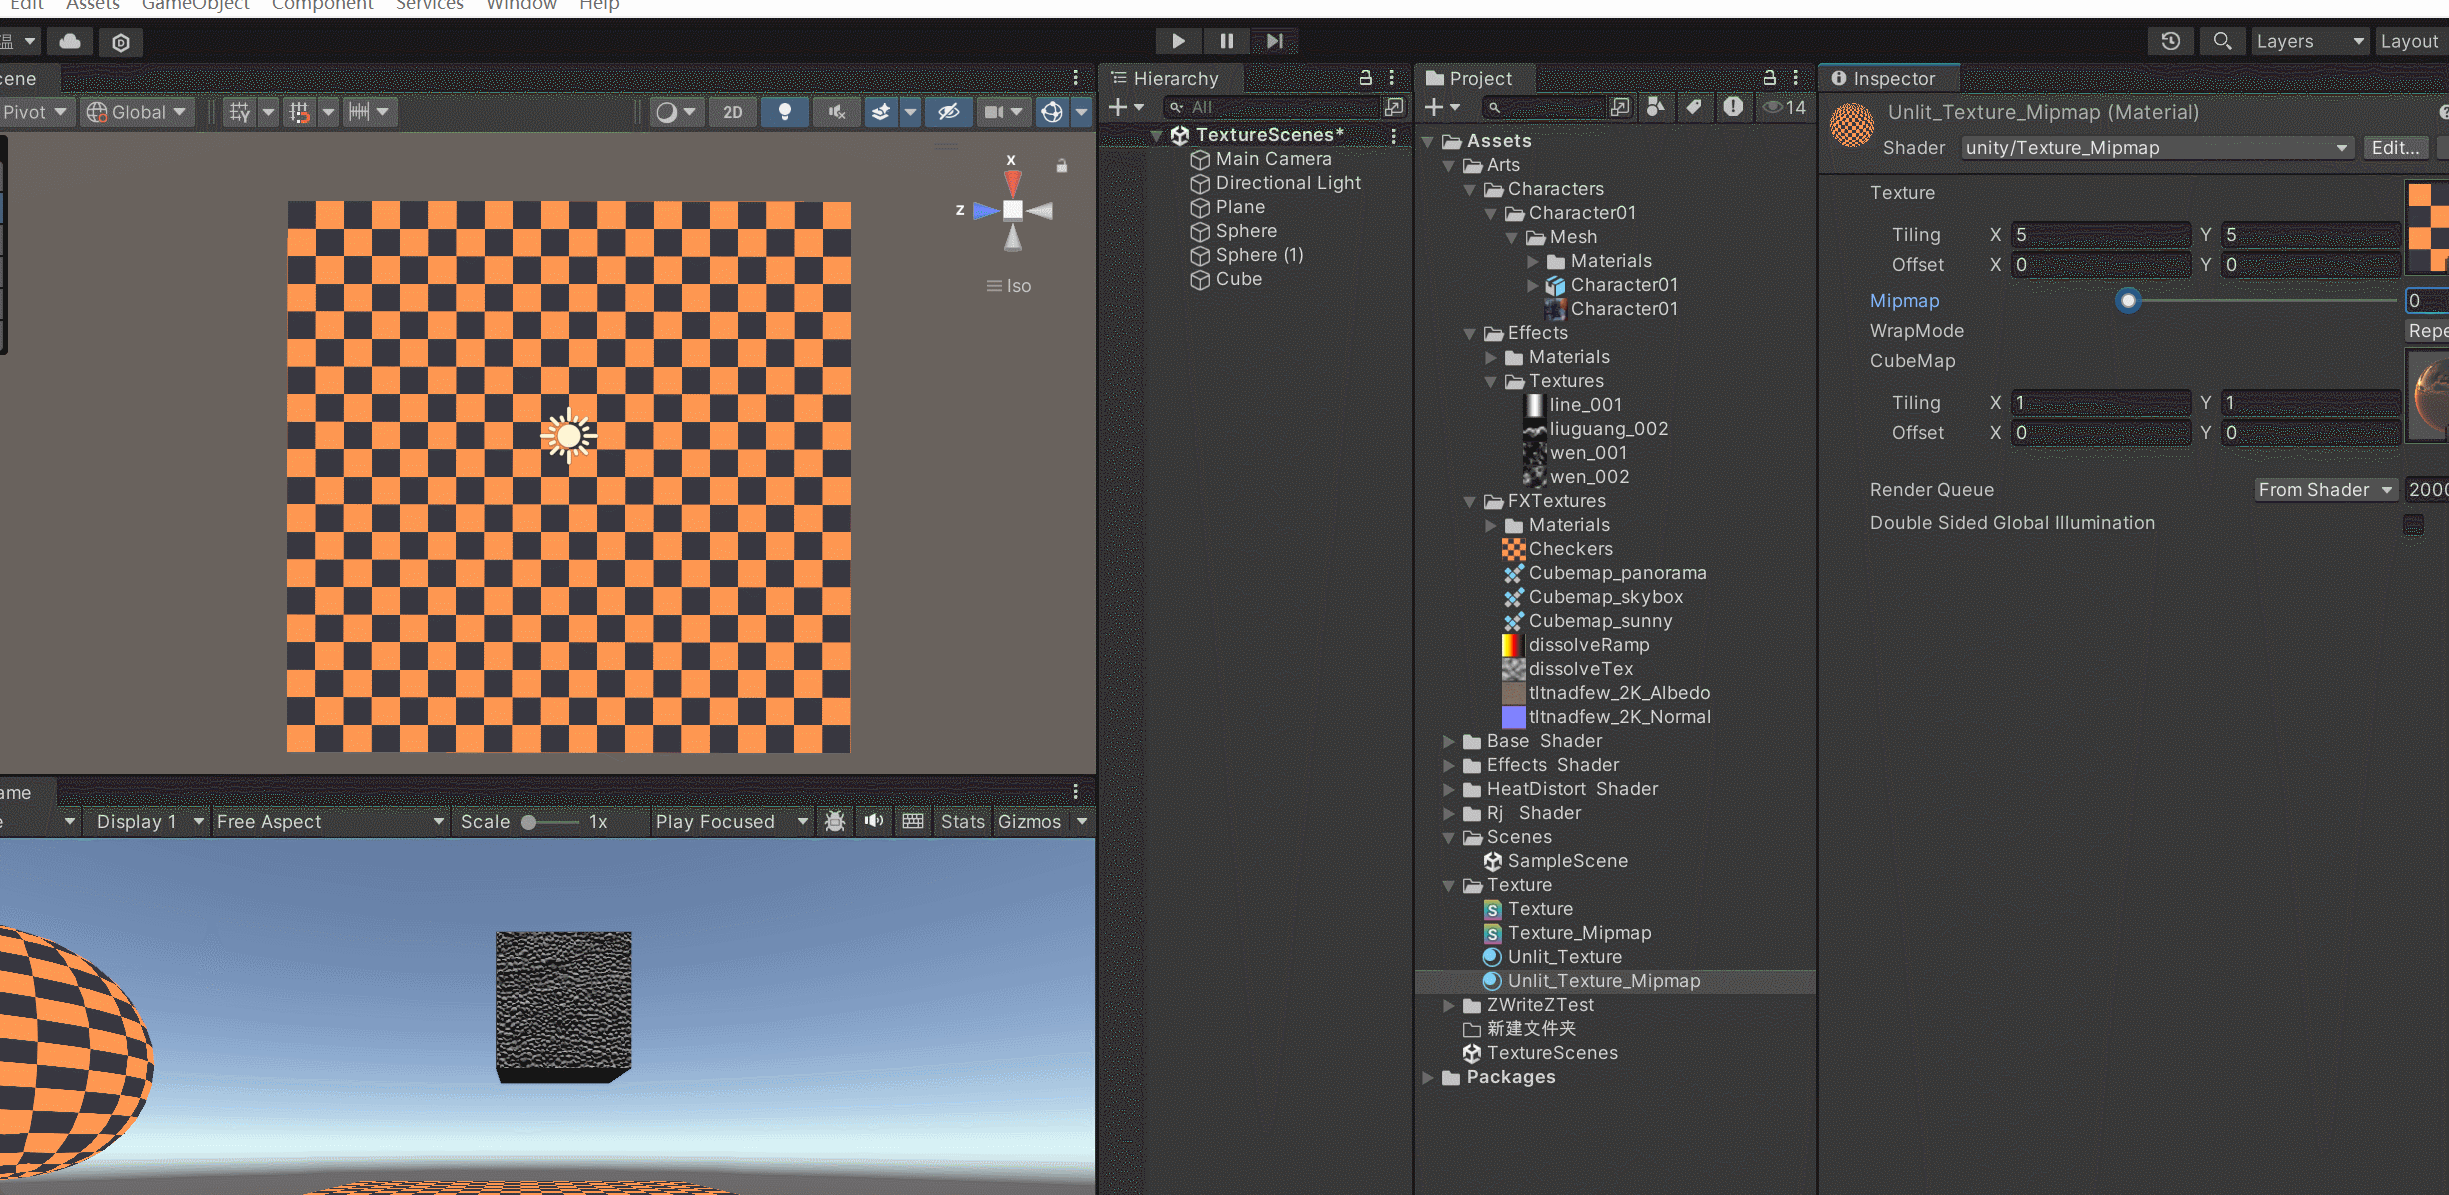2449x1195 pixels.
Task: Click the undo history icon
Action: pos(2170,41)
